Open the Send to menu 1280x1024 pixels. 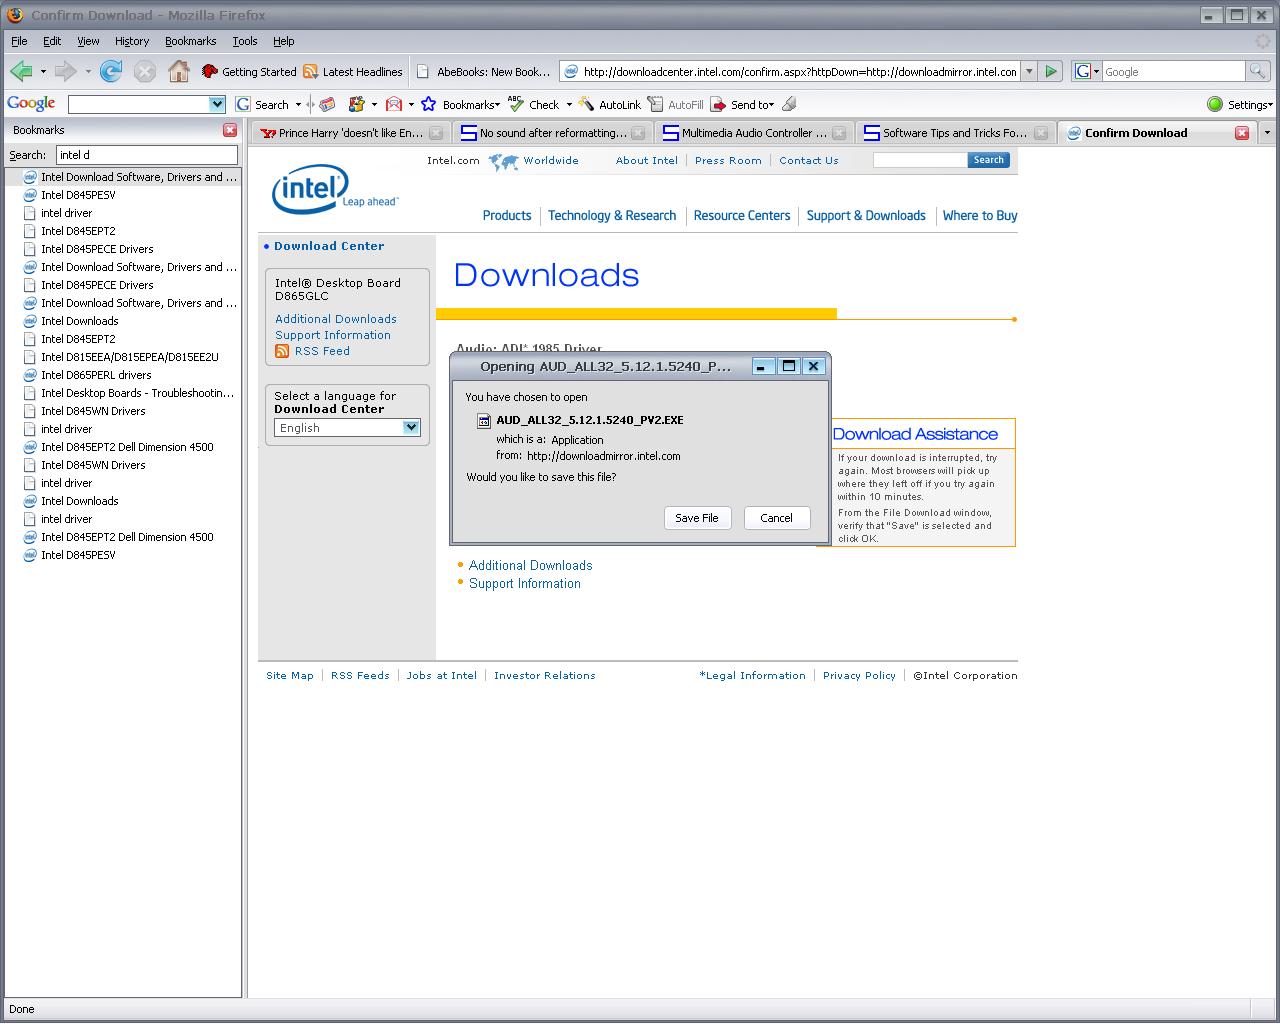(x=742, y=104)
